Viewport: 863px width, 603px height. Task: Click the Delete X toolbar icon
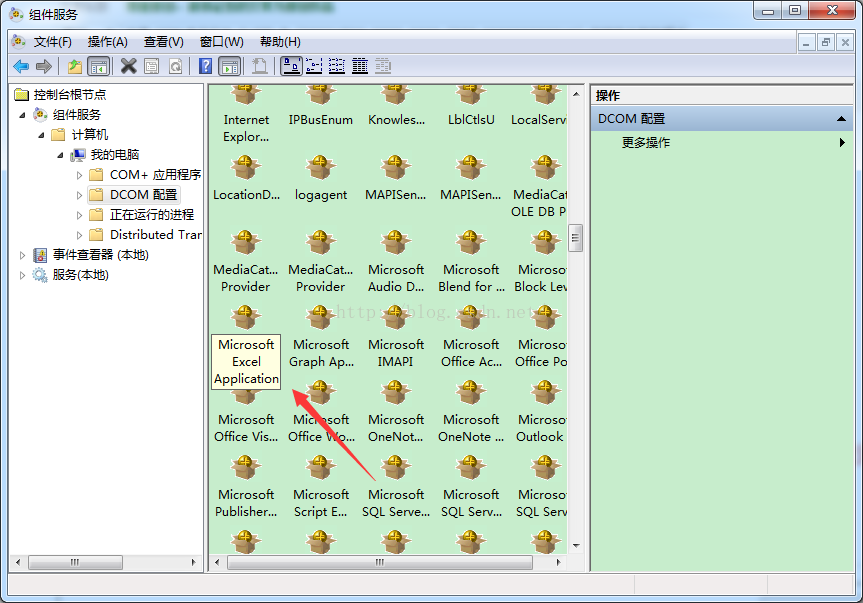(x=128, y=67)
